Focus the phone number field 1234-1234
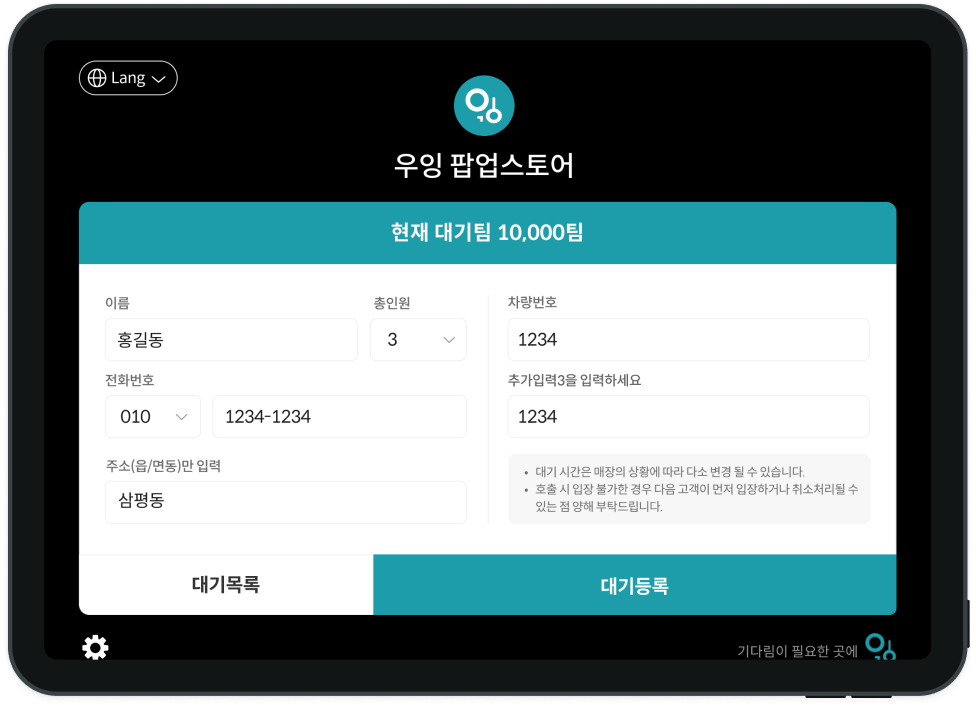976x708 pixels. tap(339, 417)
